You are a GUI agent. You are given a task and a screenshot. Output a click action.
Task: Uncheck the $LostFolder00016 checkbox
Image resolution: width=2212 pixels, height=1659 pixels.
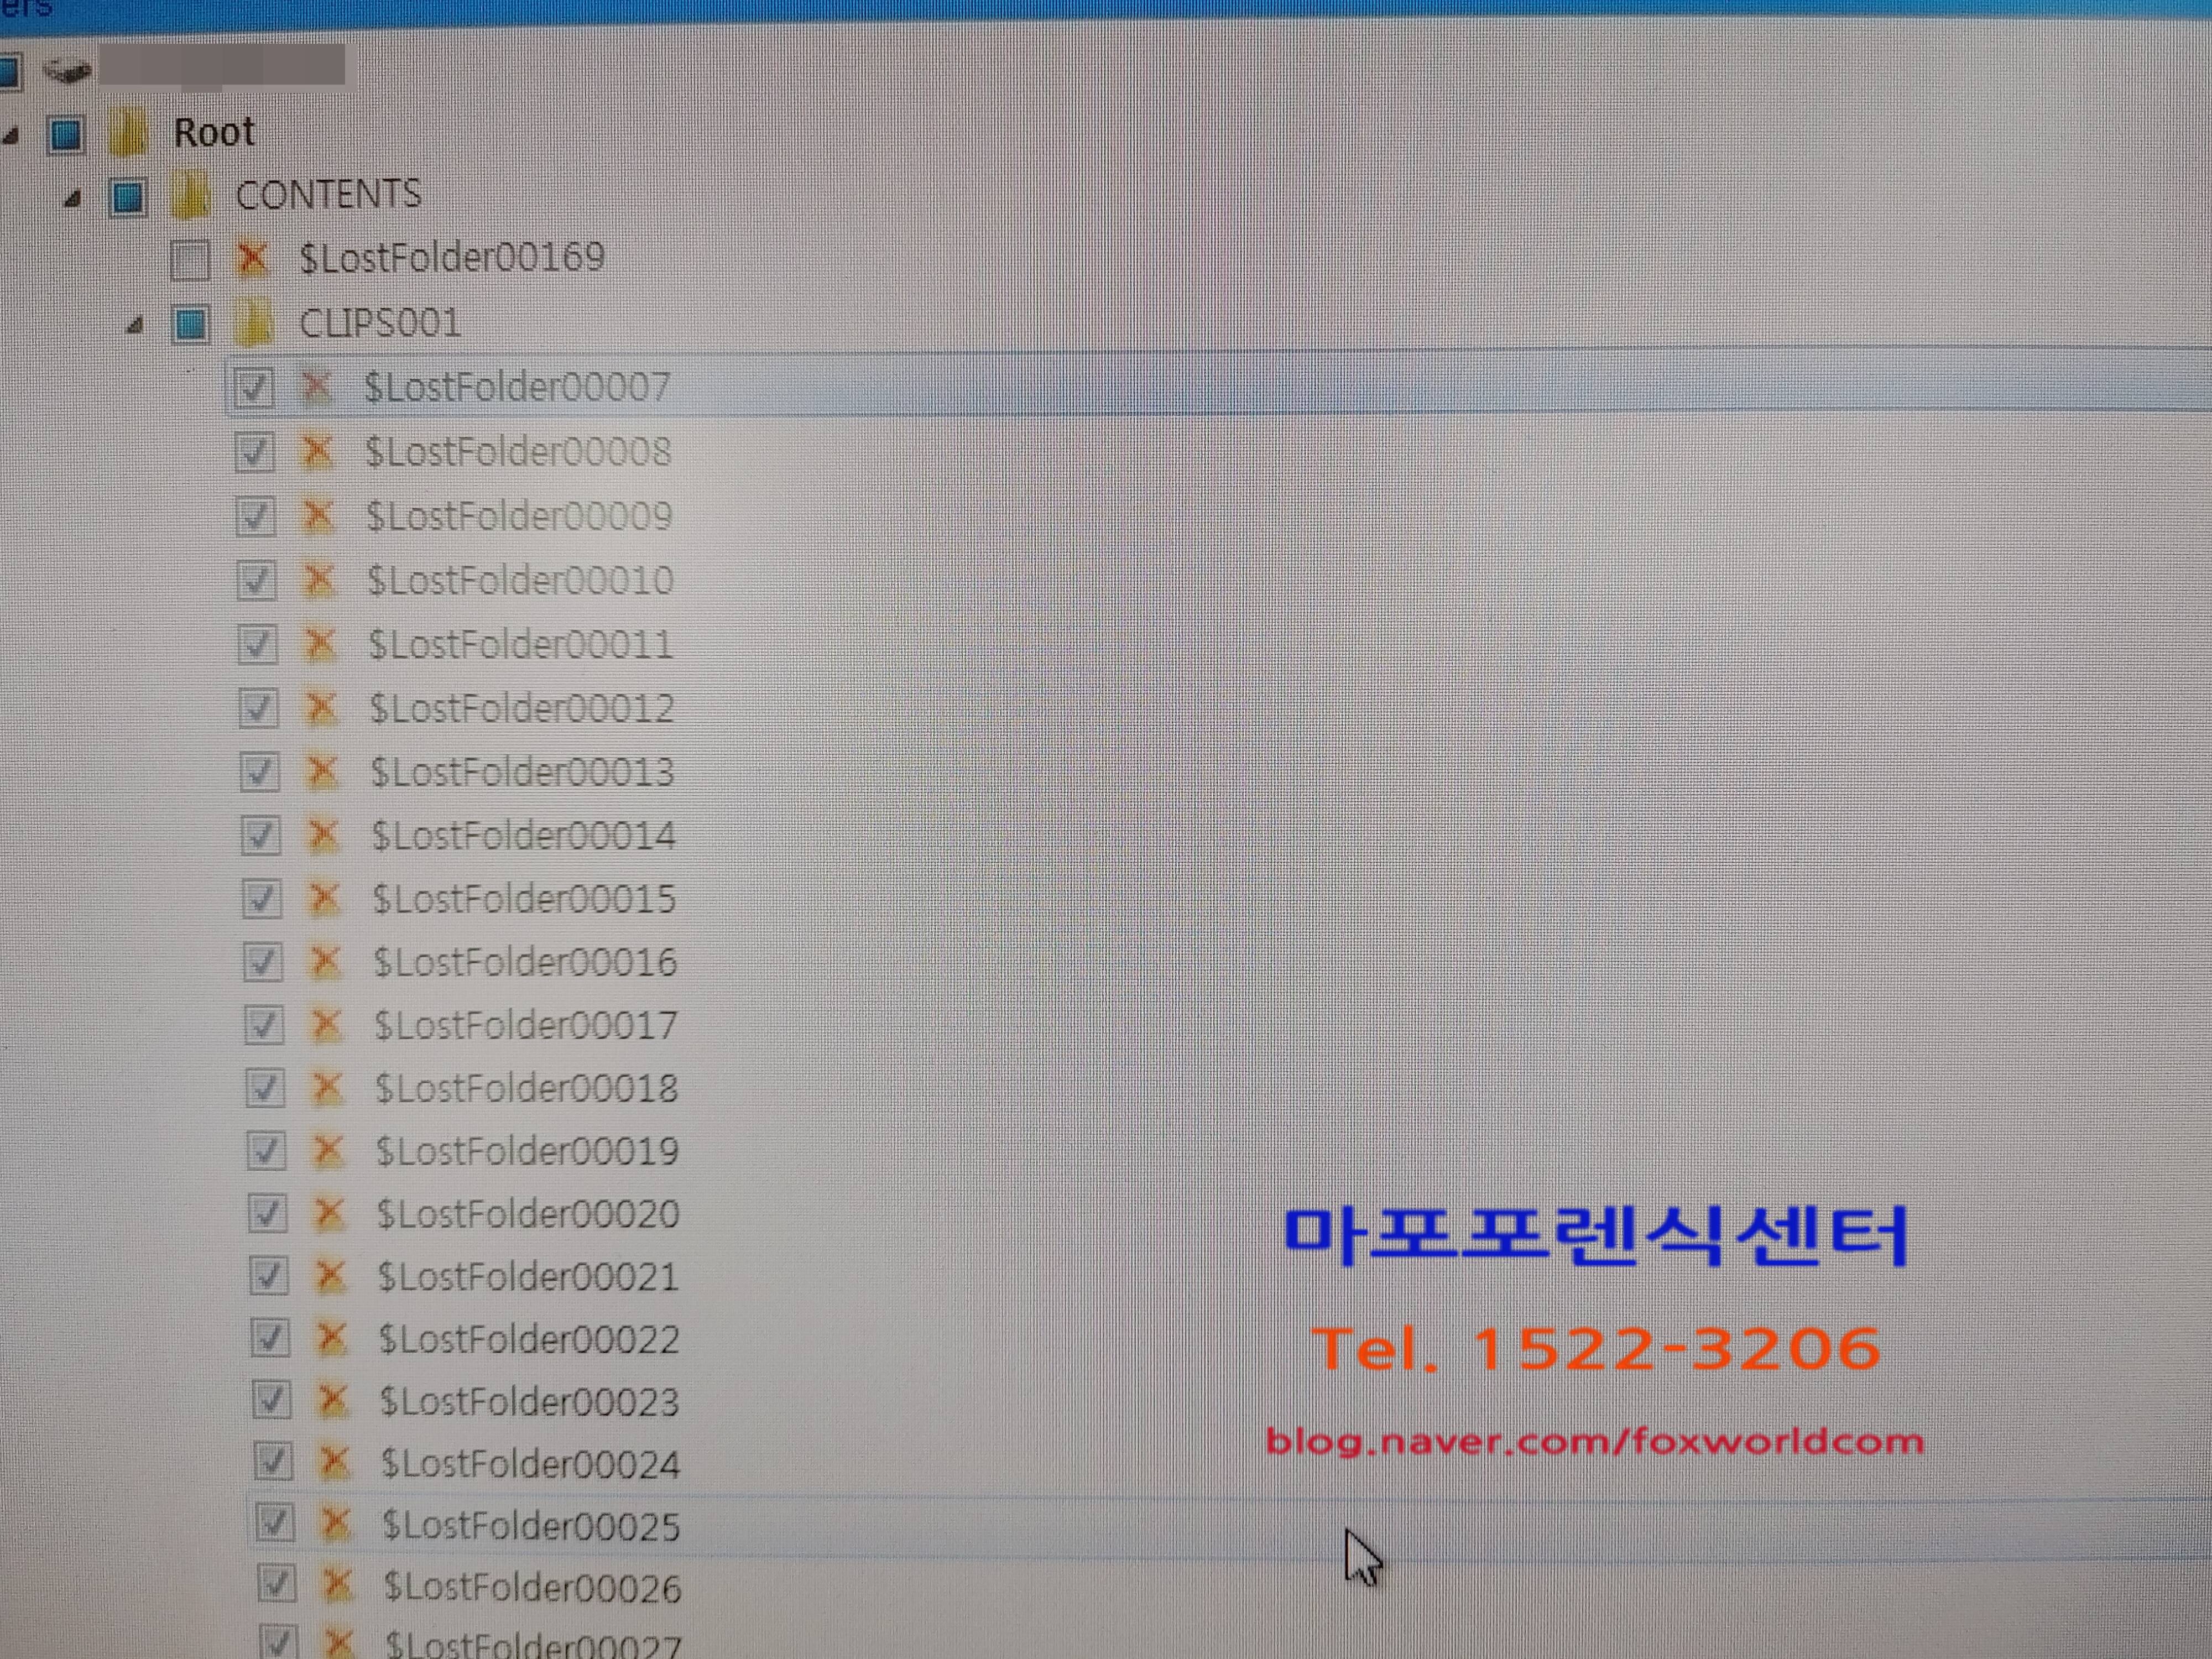(262, 962)
